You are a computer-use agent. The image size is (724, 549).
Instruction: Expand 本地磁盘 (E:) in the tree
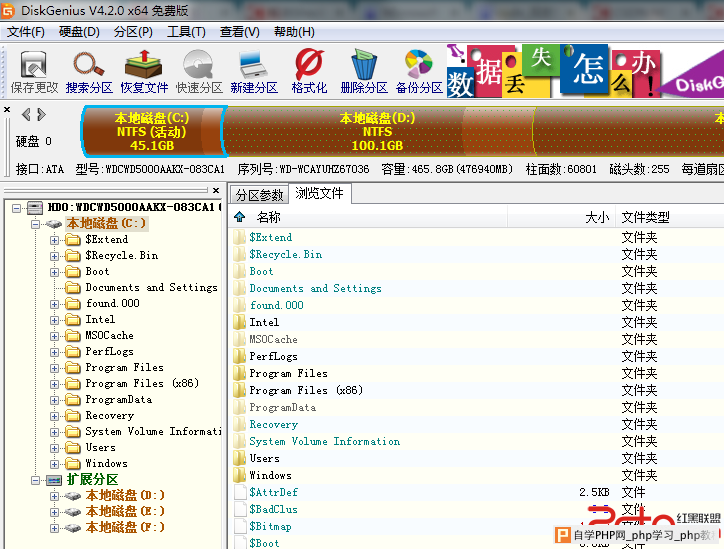coord(54,513)
